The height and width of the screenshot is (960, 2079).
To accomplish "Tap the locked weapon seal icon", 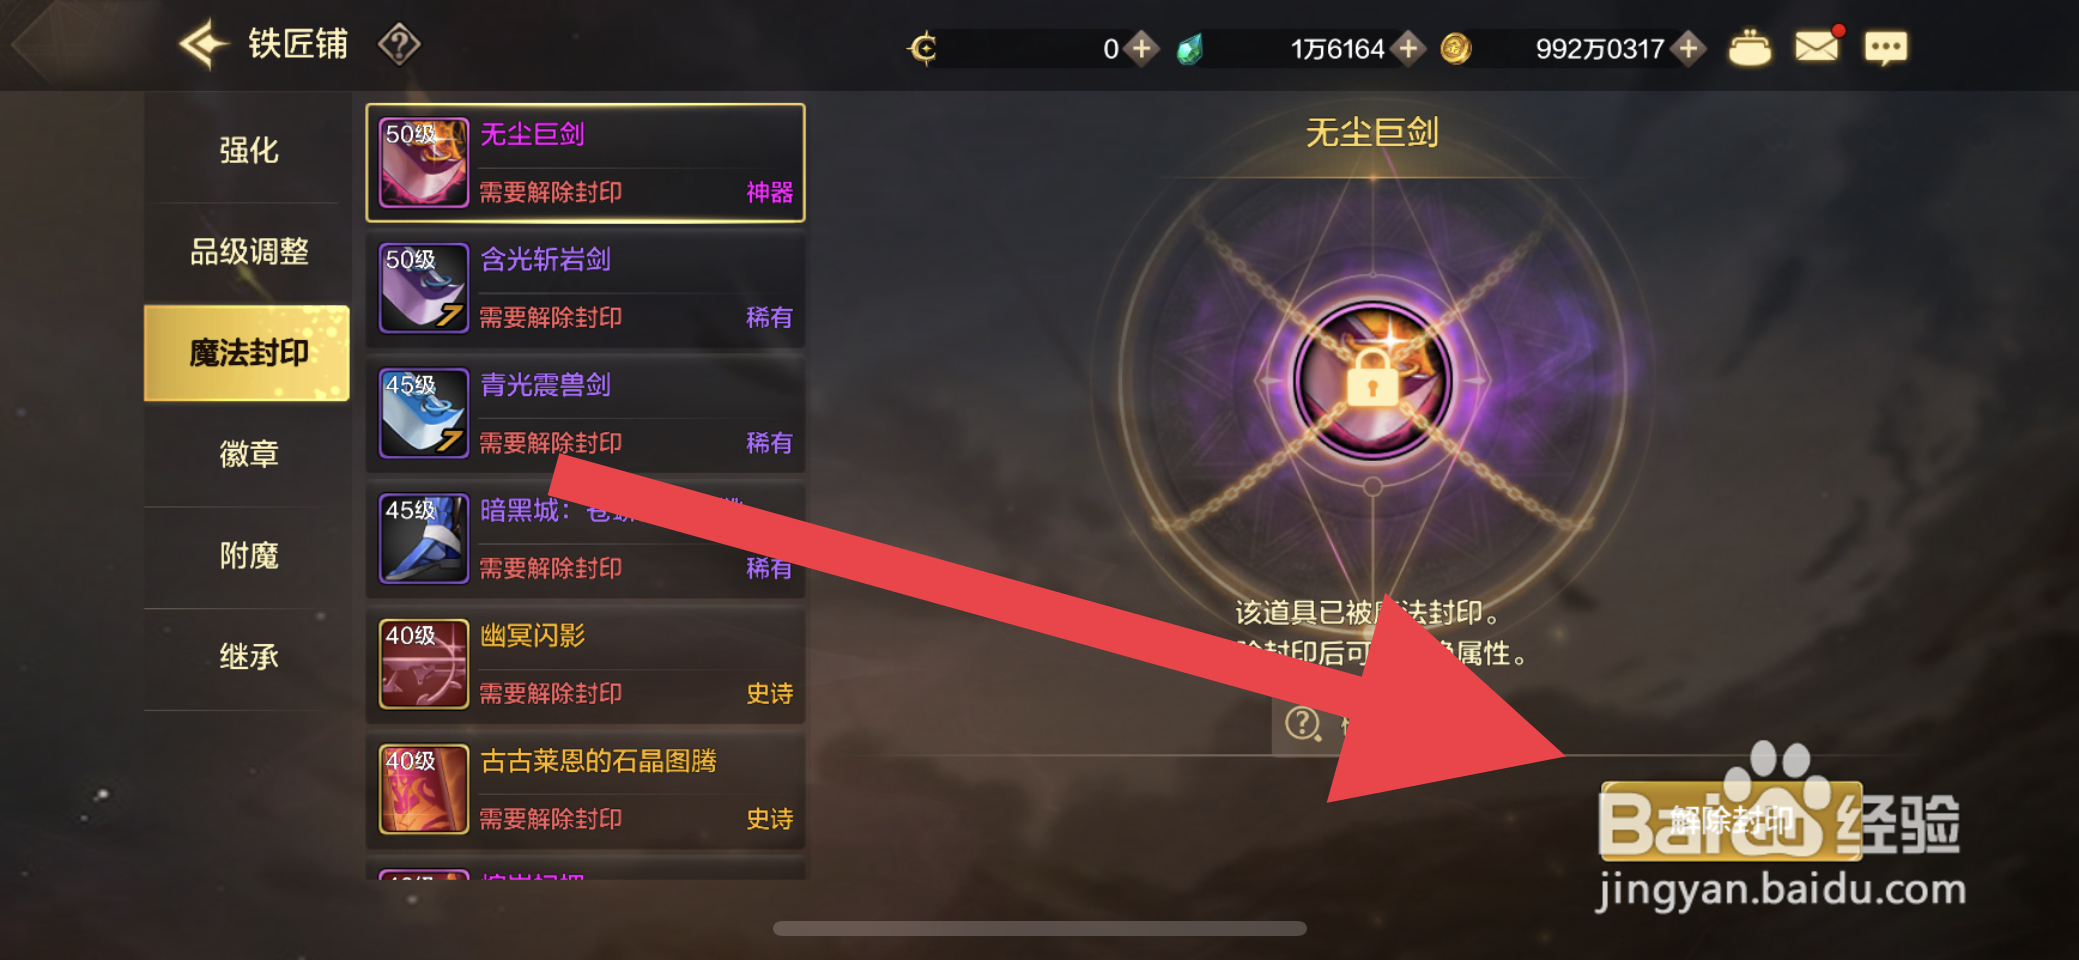I will click(x=1373, y=380).
